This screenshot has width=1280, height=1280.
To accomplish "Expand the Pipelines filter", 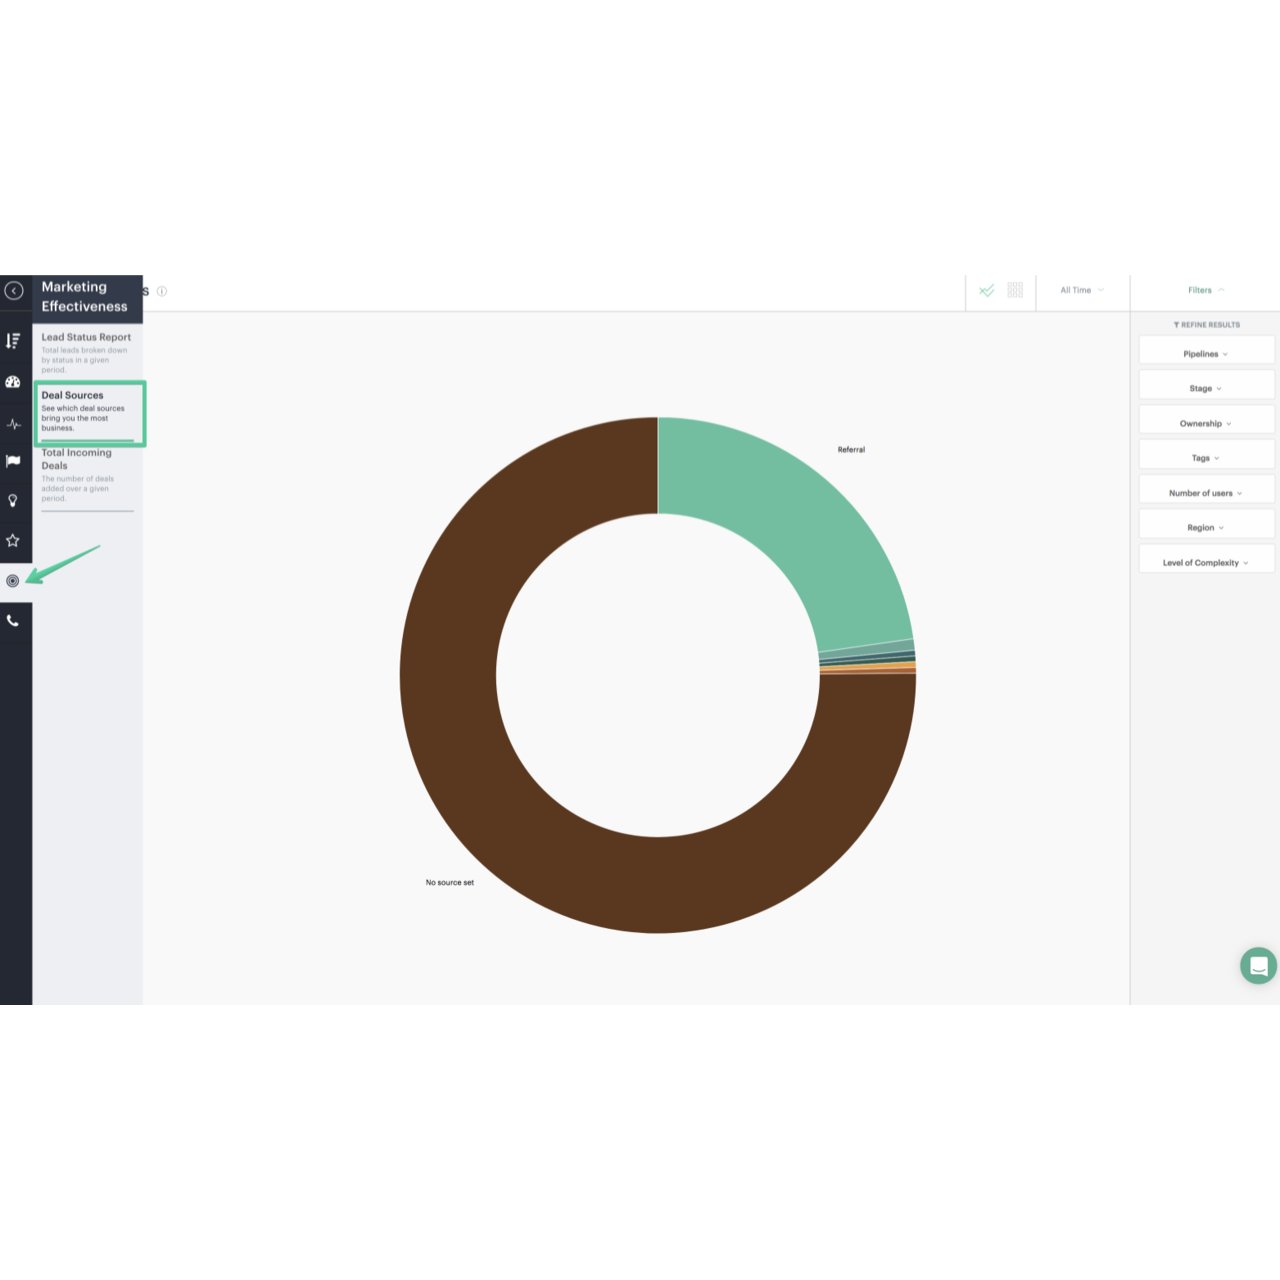I will (x=1205, y=353).
